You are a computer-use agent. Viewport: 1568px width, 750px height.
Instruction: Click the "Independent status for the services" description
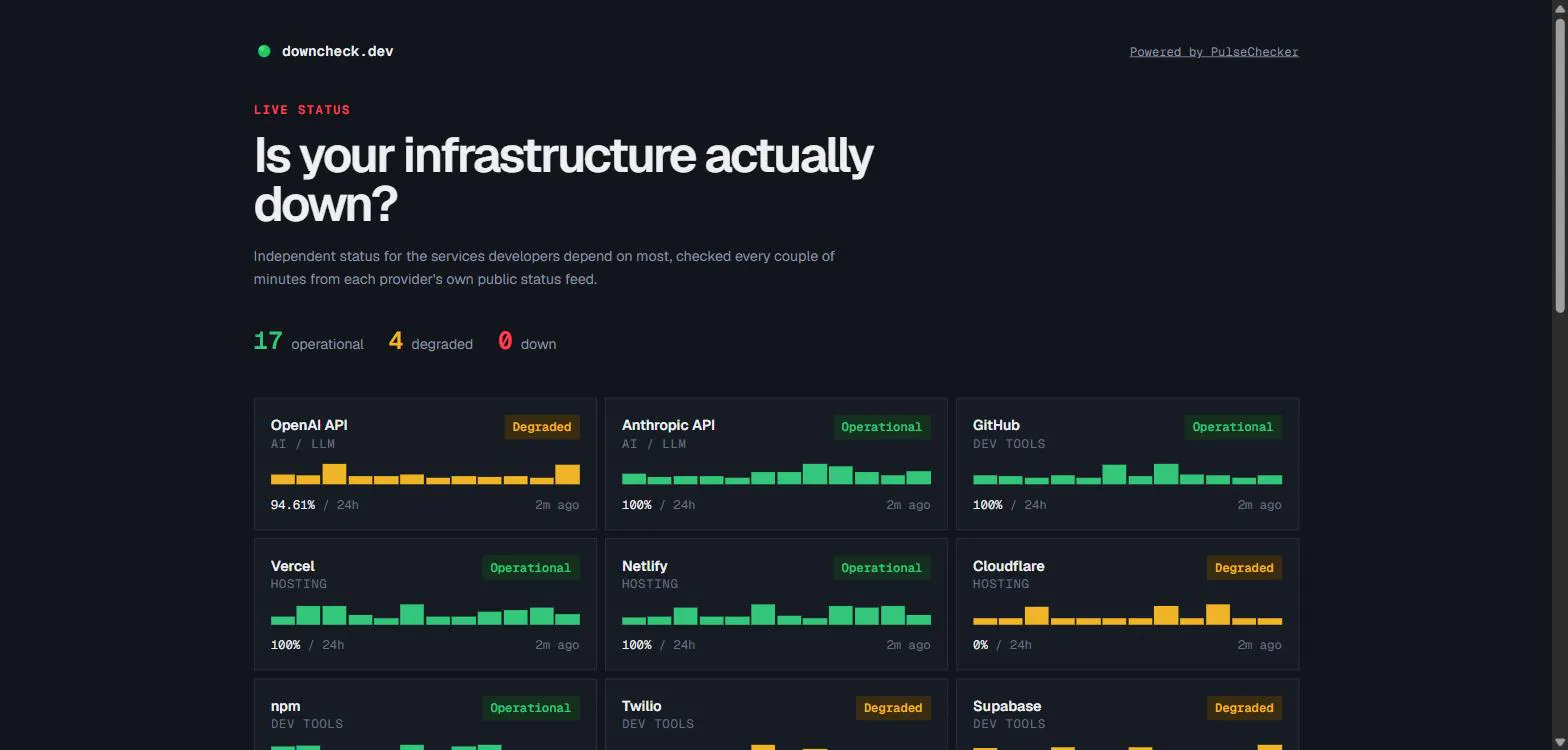tap(544, 268)
